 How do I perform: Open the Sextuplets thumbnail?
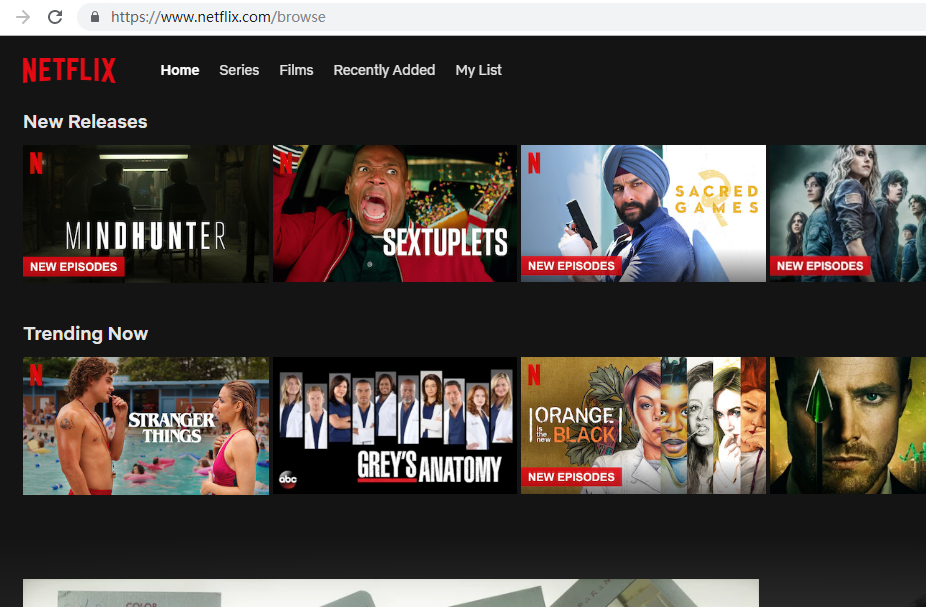coord(394,214)
